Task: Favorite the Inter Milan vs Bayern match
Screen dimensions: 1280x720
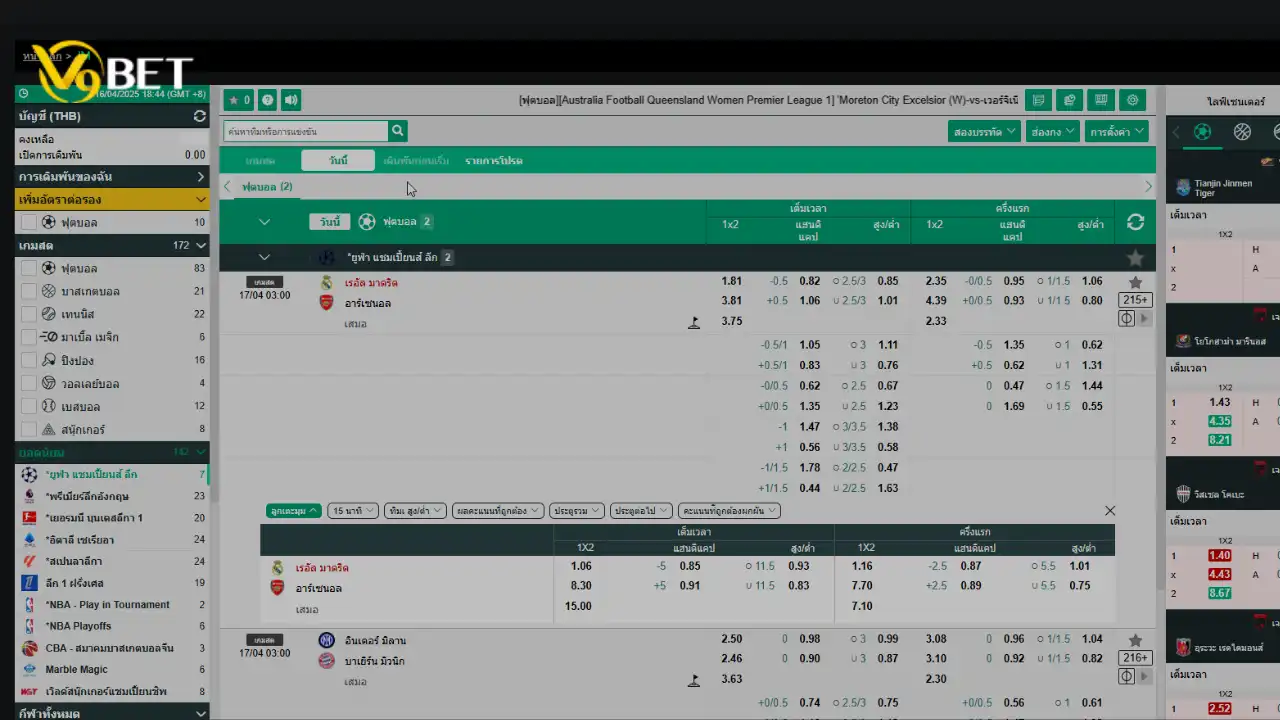Action: pos(1135,640)
